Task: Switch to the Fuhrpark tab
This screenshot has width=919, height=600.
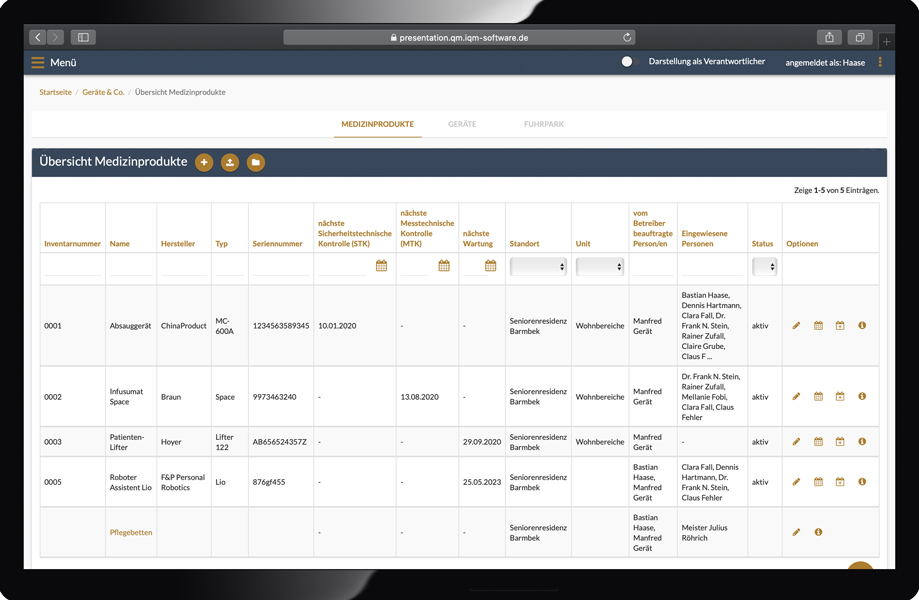Action: 544,124
